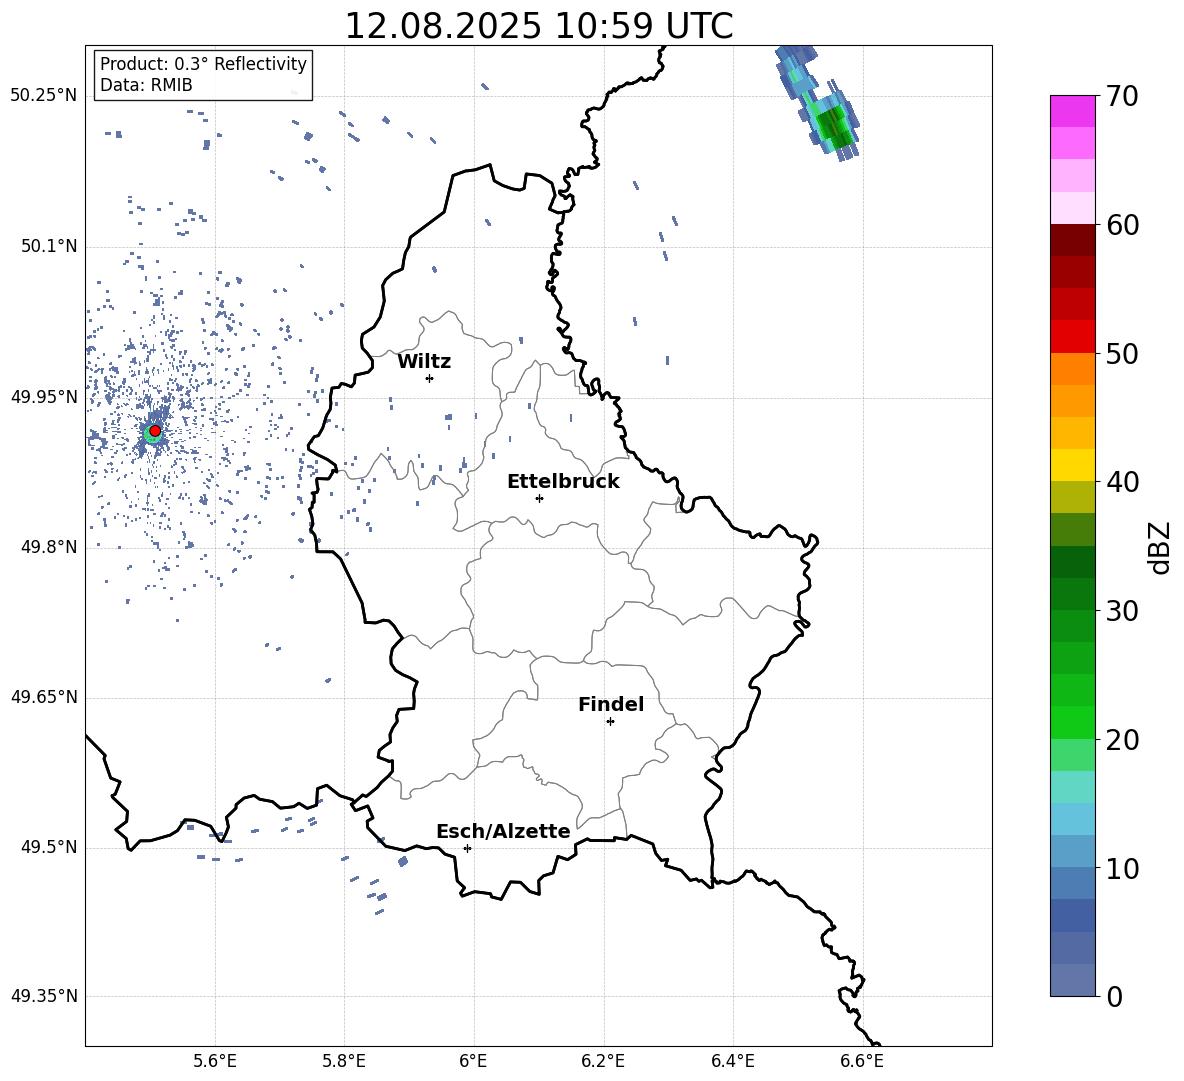Viewport: 1184px width, 1081px height.
Task: Click the 49.65°N latitude label
Action: (x=43, y=696)
